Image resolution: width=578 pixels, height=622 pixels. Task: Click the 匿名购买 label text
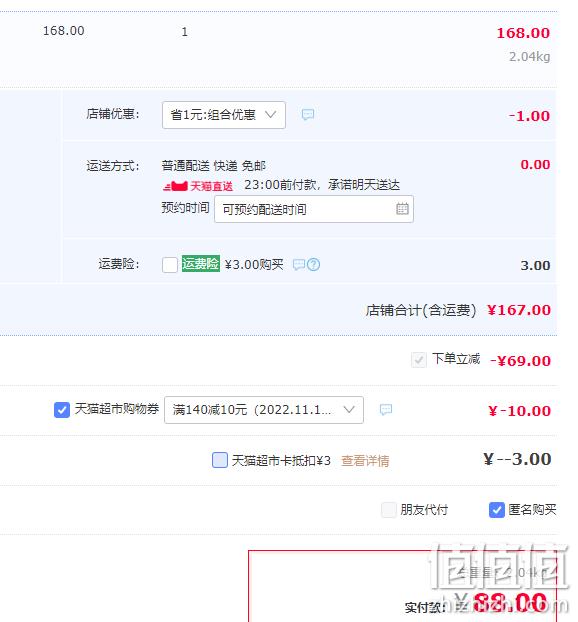(532, 510)
